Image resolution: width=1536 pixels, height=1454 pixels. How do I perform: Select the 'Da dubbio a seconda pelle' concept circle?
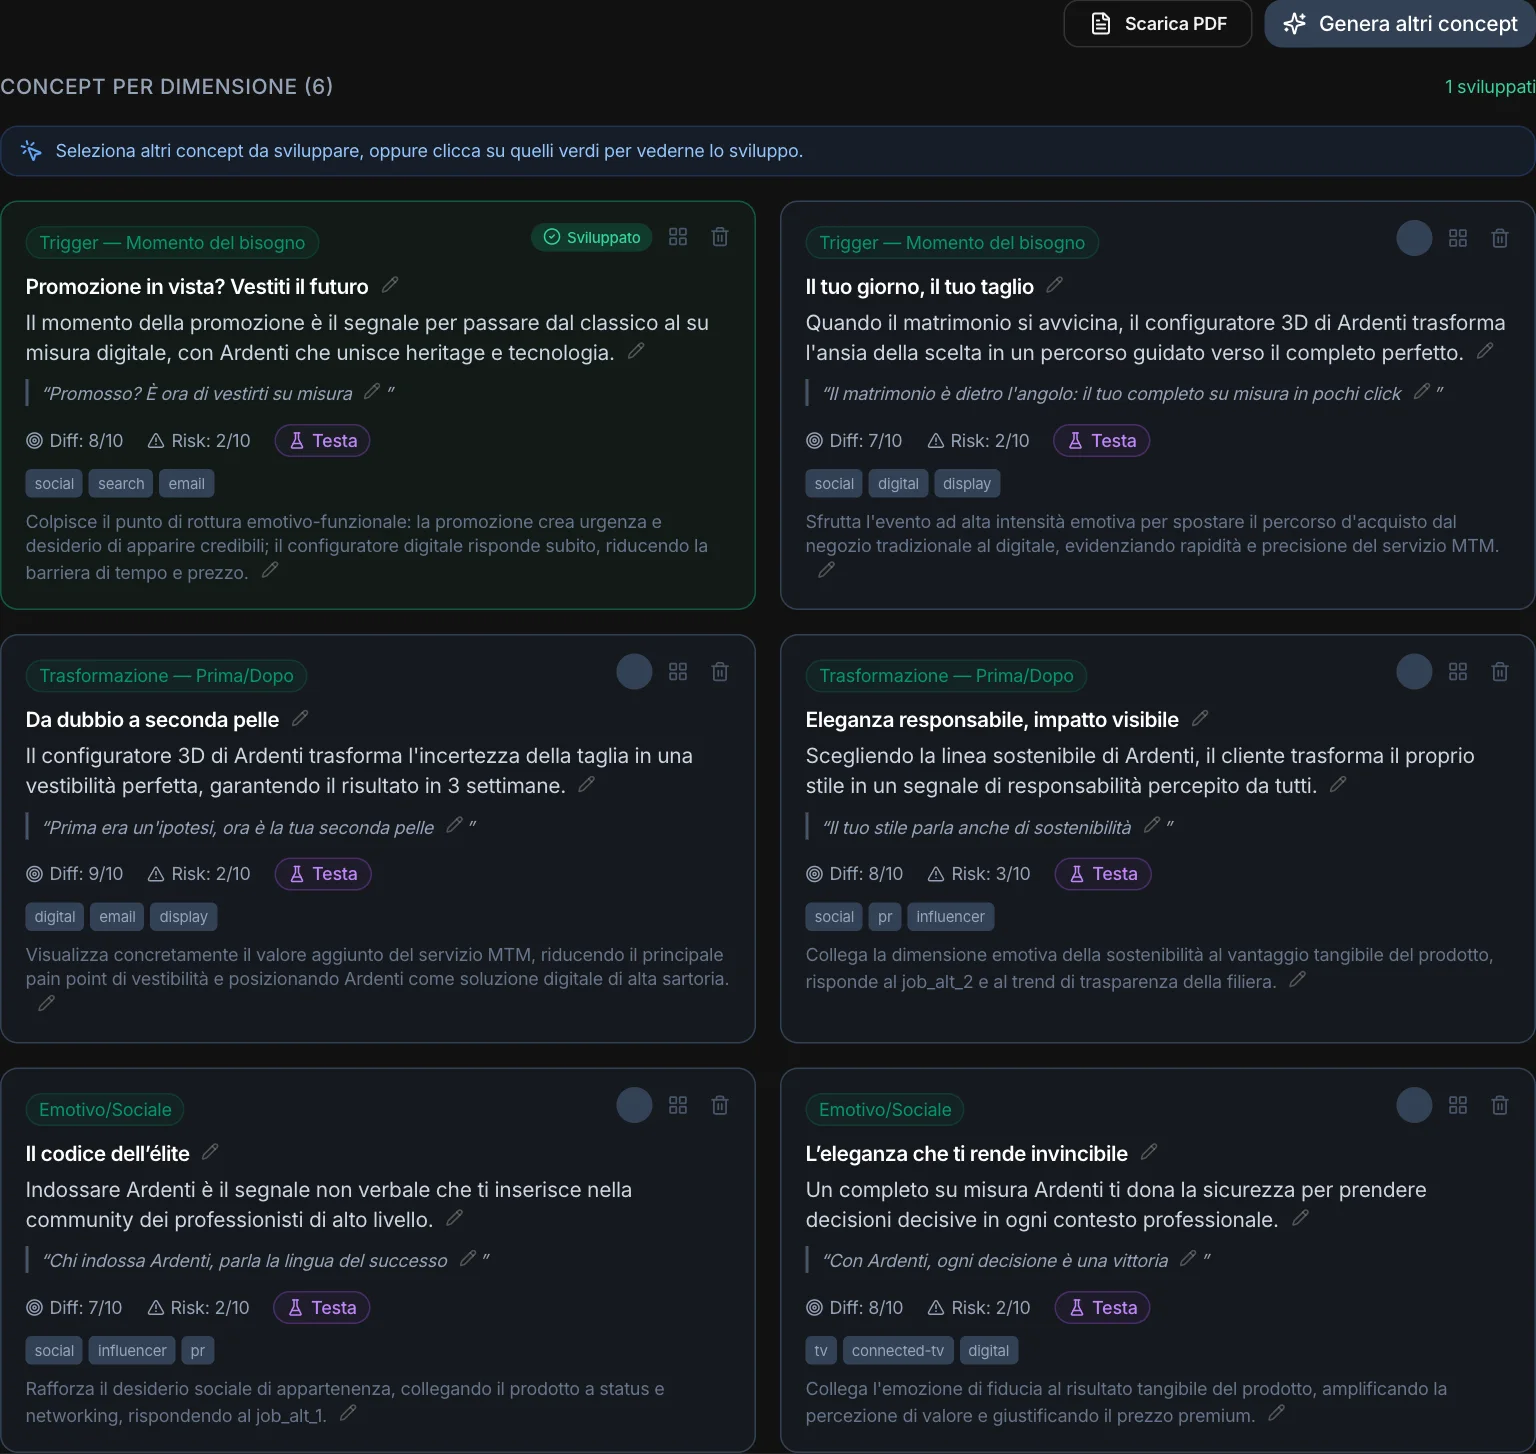634,671
